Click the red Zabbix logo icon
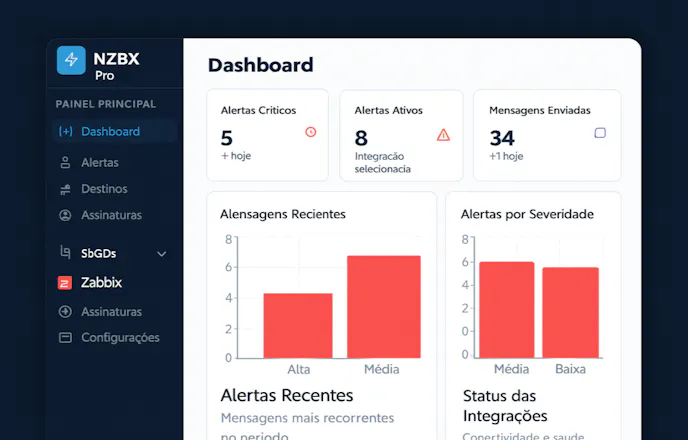This screenshot has height=440, width=688. point(65,283)
